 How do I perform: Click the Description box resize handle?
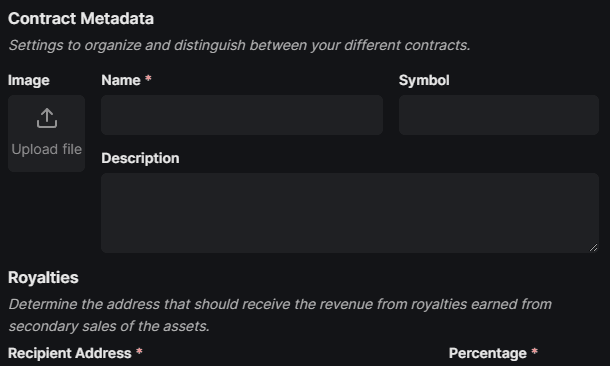(x=593, y=247)
